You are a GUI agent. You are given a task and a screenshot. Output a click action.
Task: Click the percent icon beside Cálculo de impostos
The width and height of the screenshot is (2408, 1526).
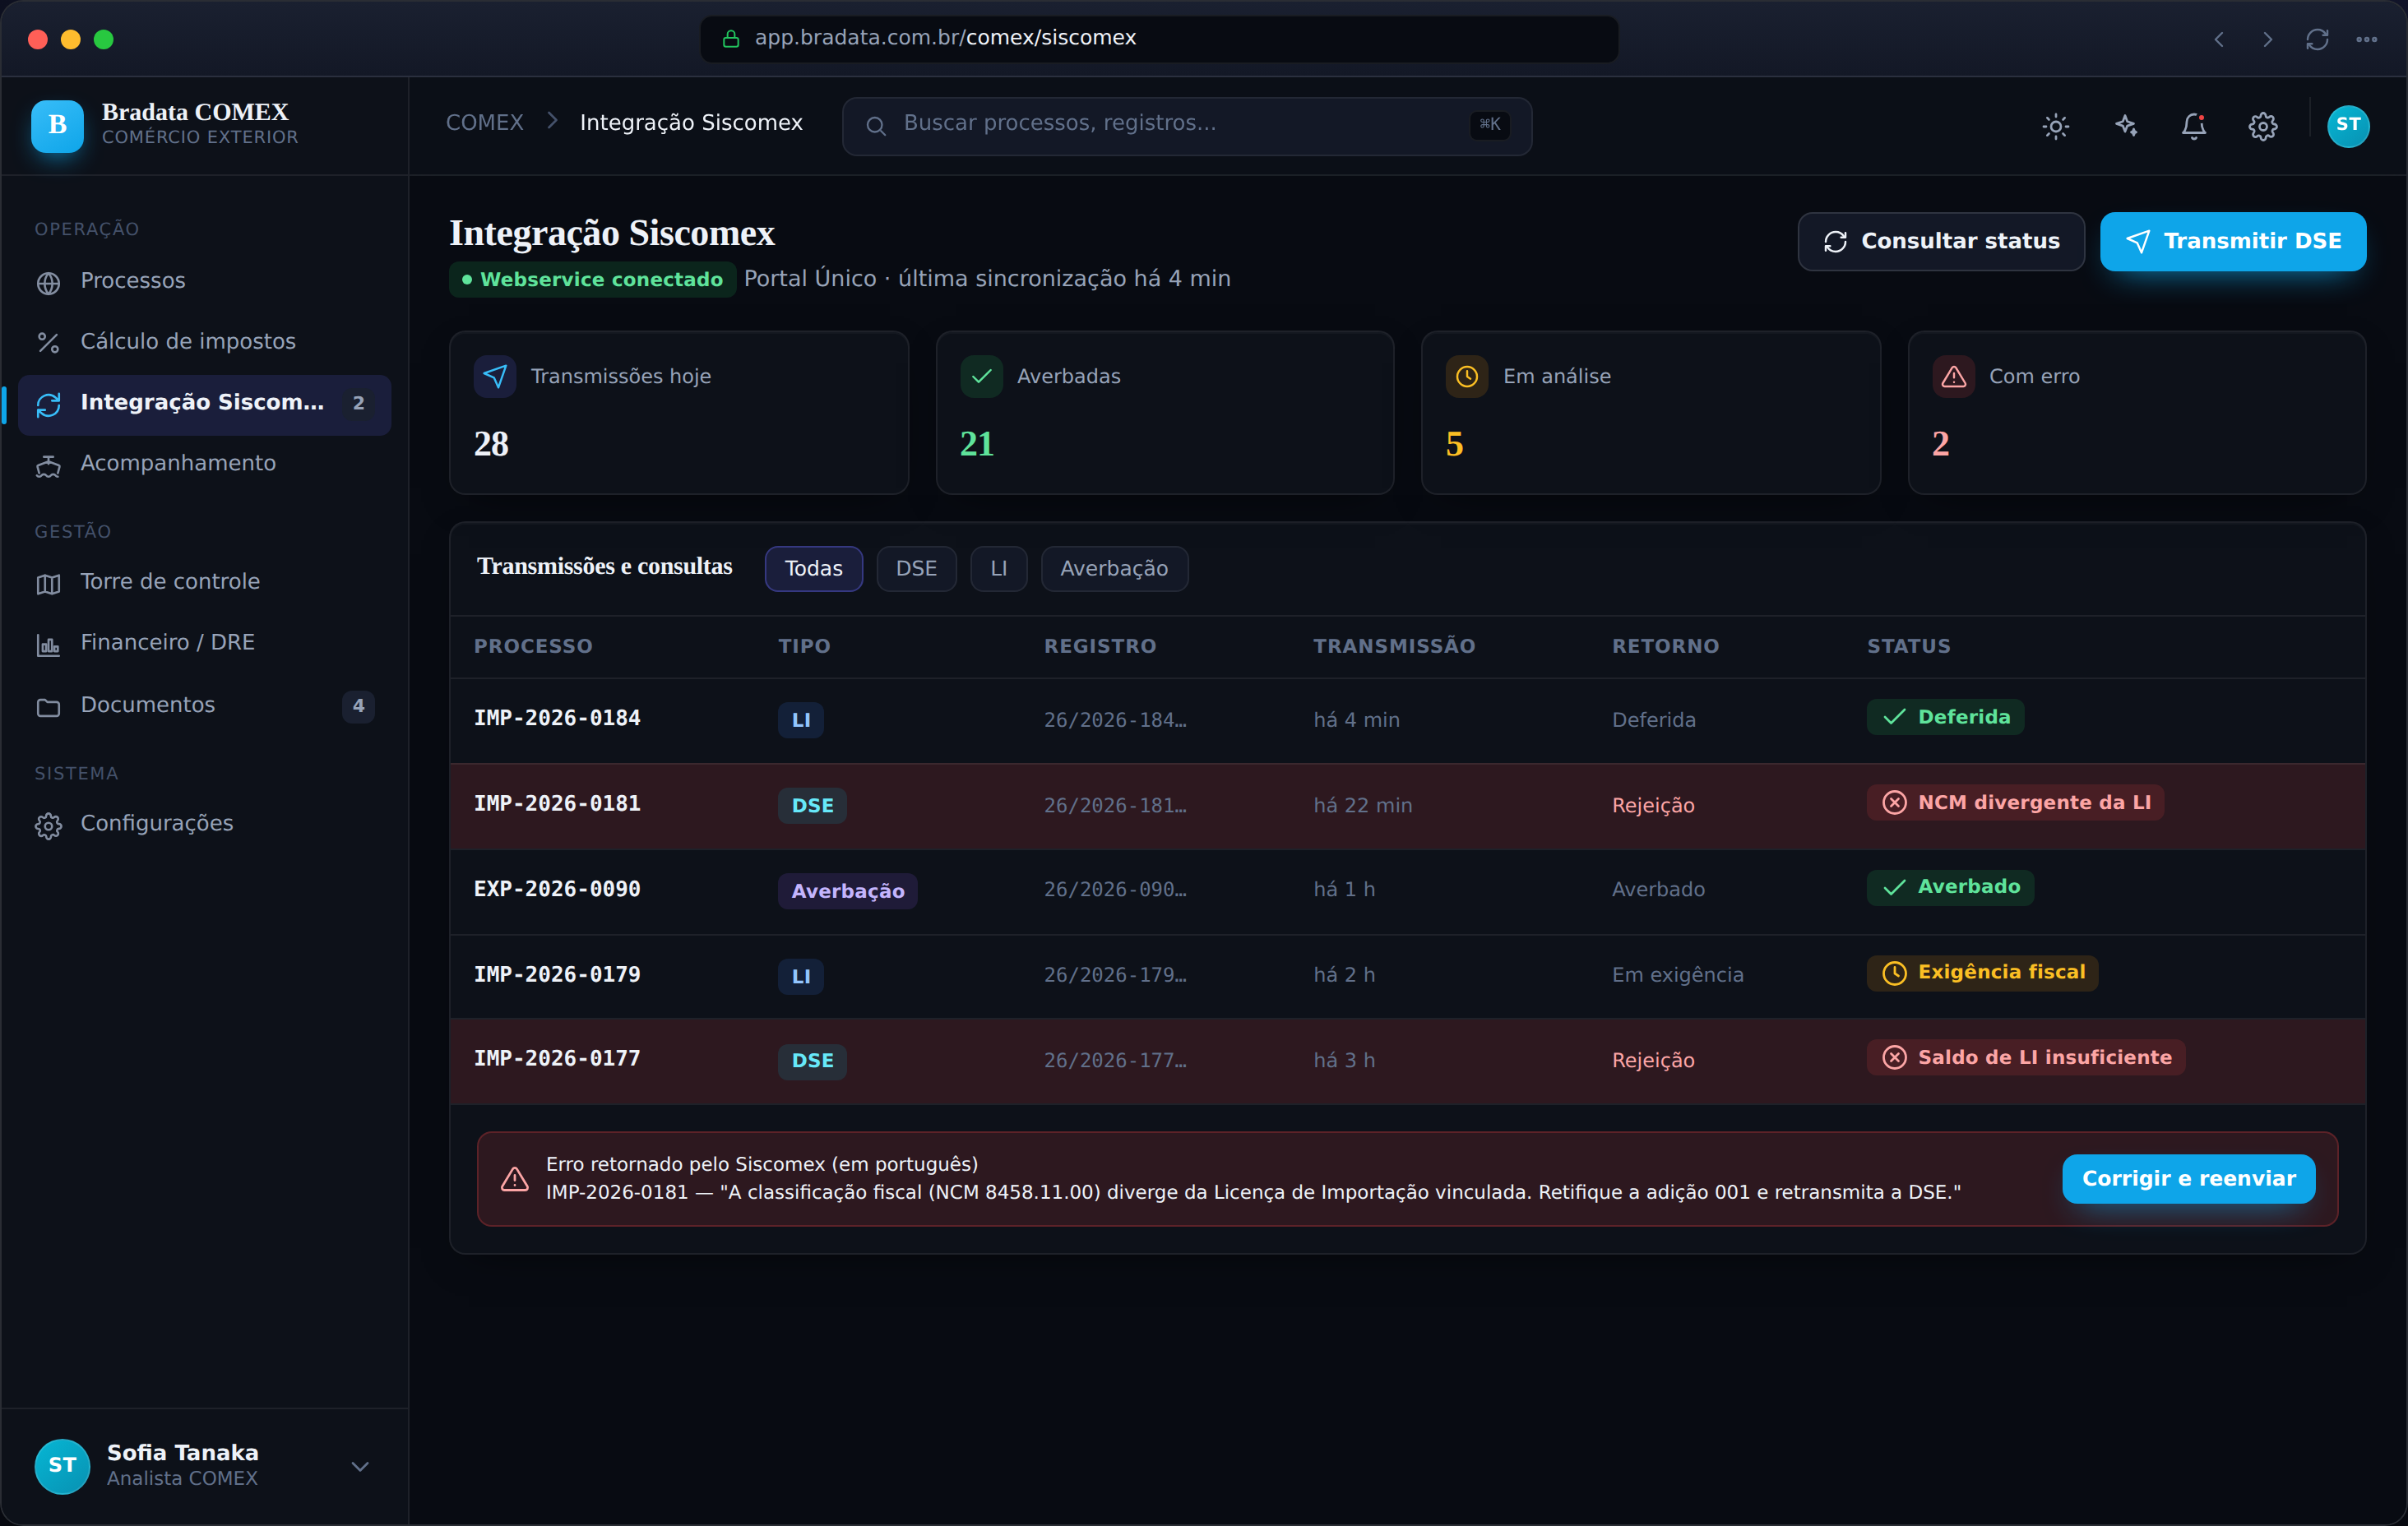point(48,343)
